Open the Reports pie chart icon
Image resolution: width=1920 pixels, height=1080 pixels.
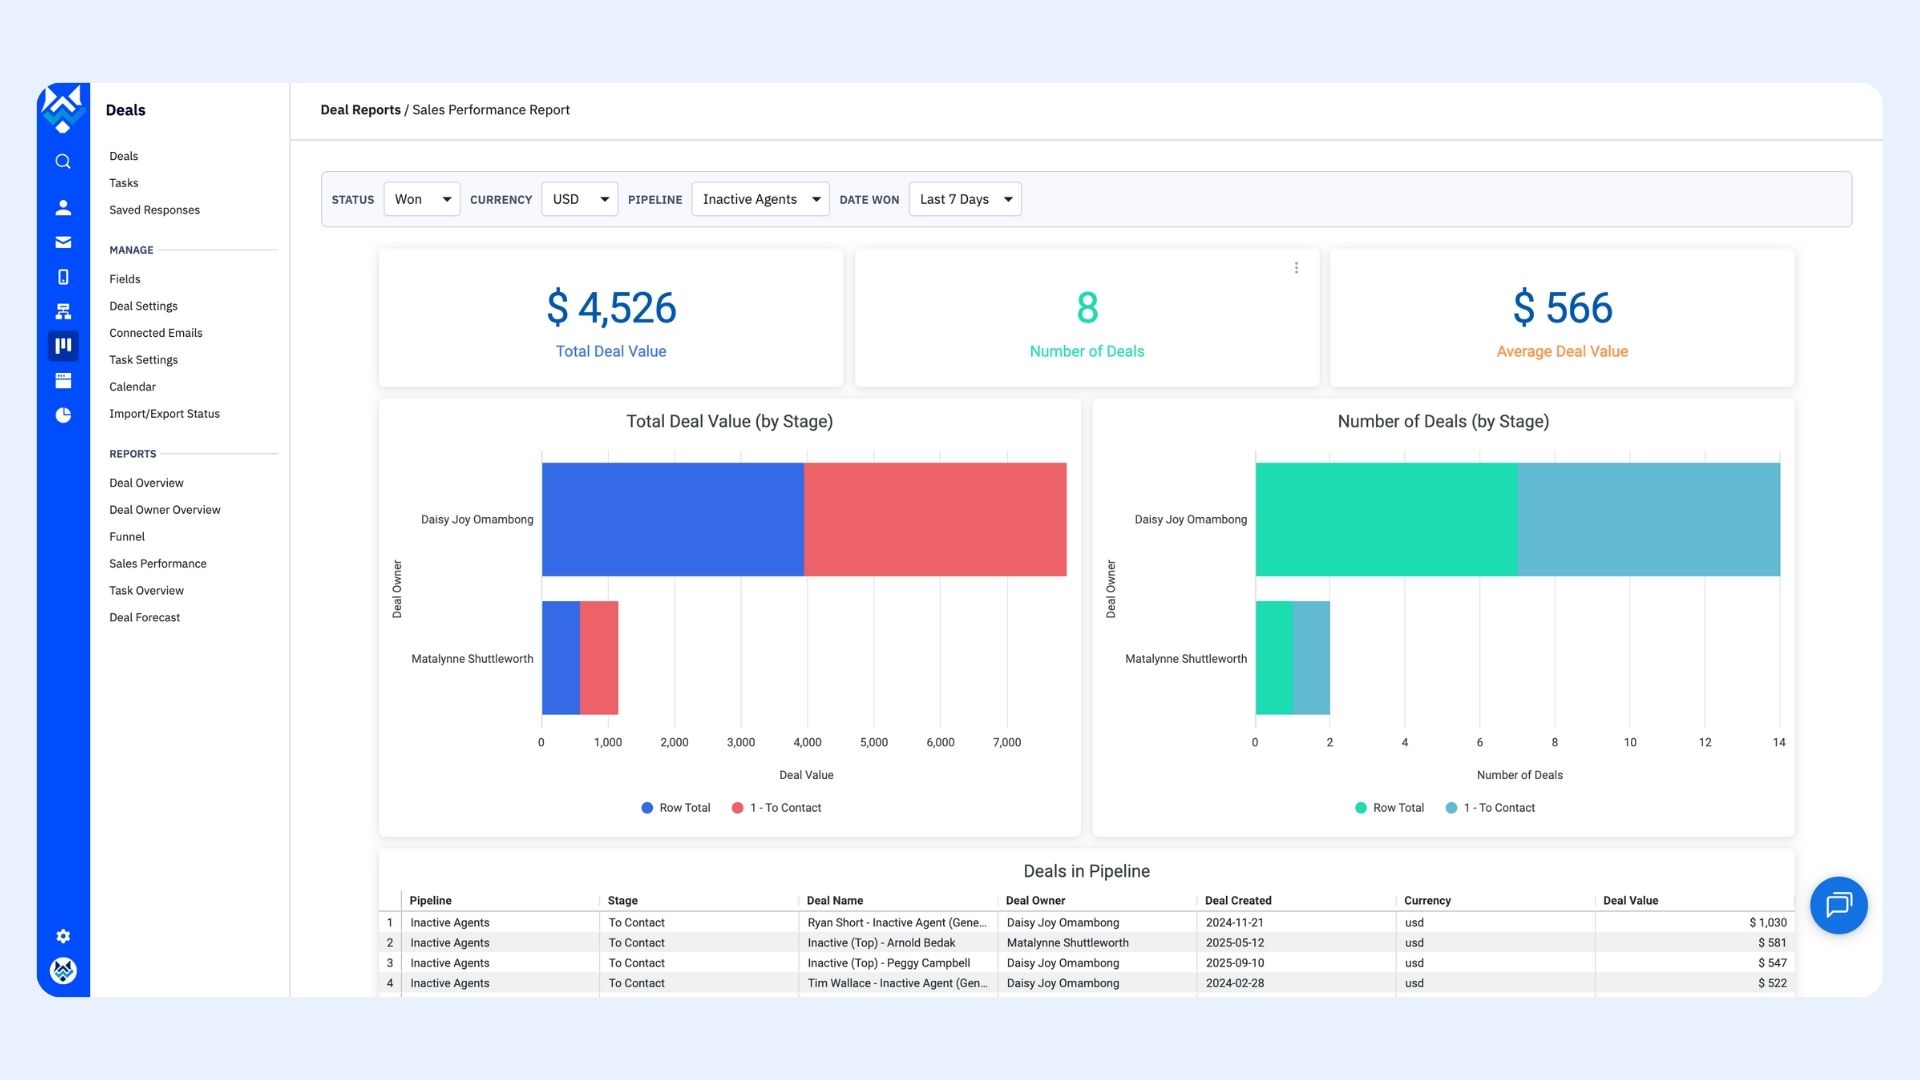(62, 414)
